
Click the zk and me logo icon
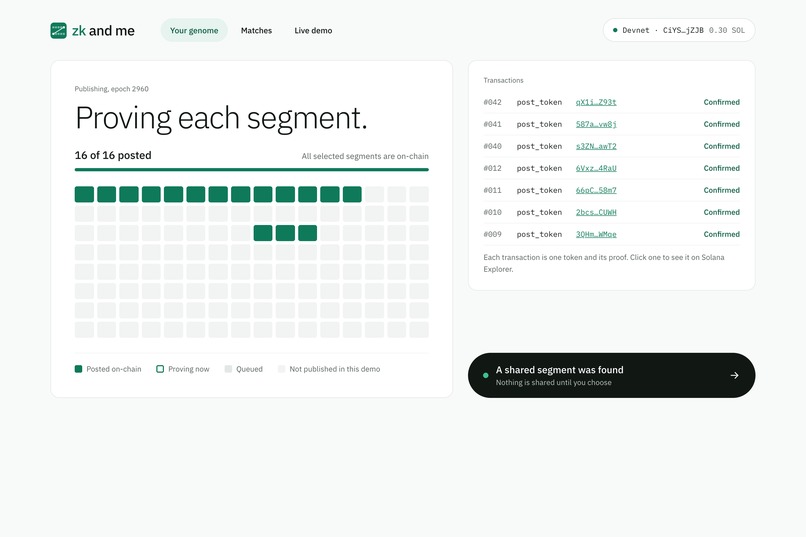tap(59, 30)
